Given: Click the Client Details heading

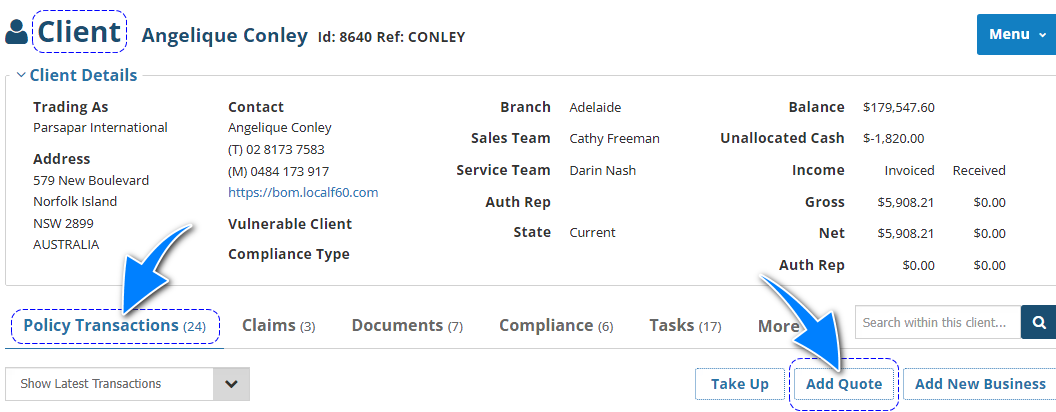Looking at the screenshot, I should coord(83,75).
